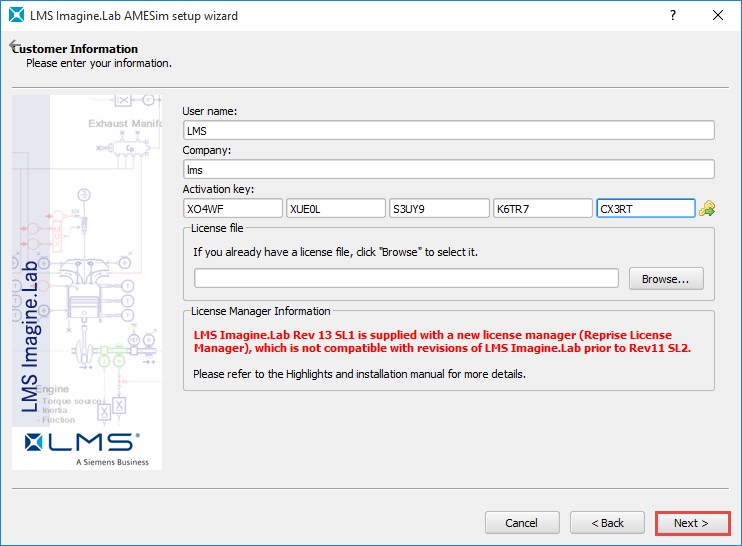Click the AMESim app icon in title bar
The height and width of the screenshot is (546, 742).
[16, 16]
